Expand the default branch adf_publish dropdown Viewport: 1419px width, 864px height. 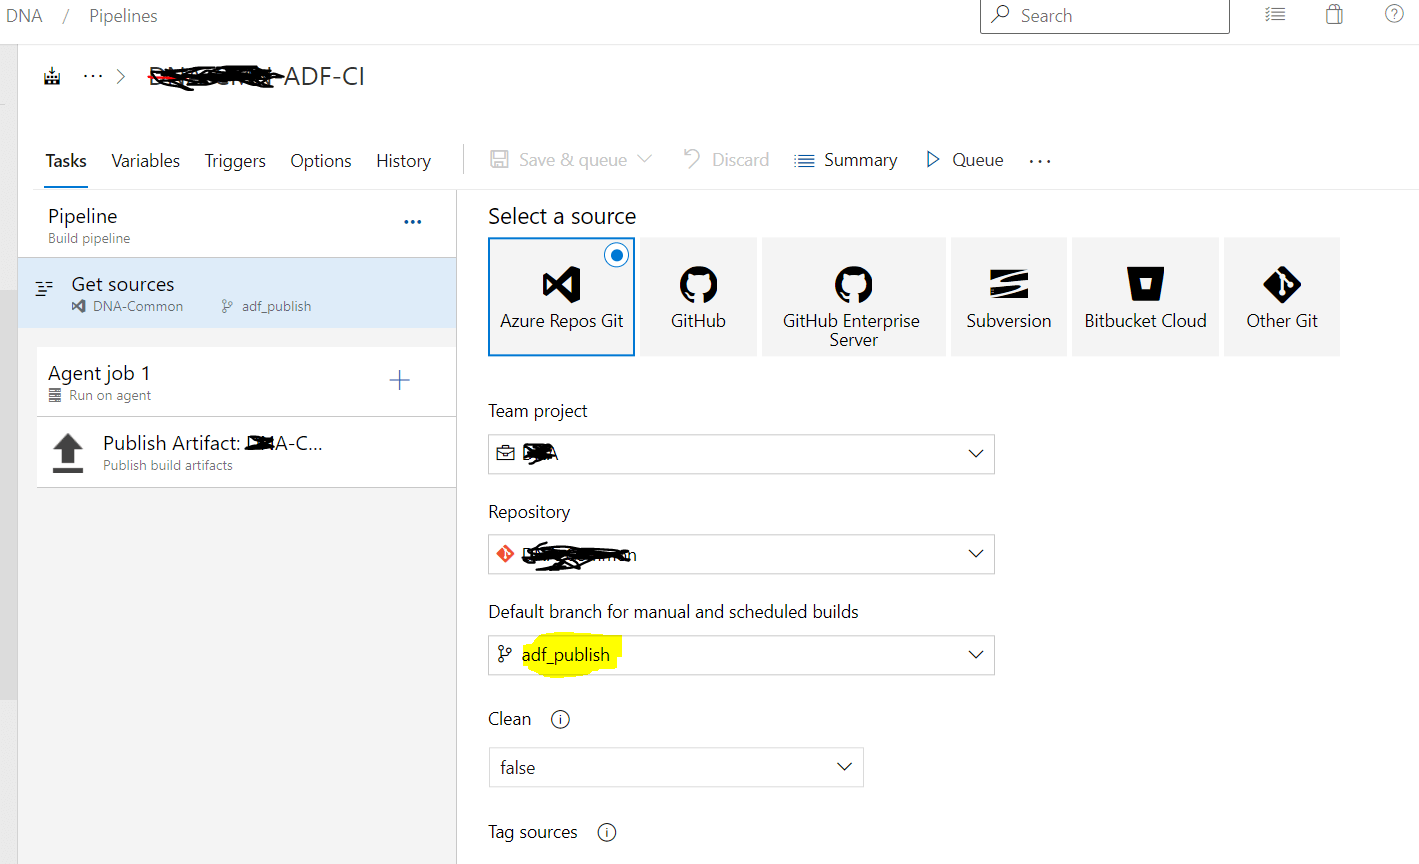coord(741,655)
